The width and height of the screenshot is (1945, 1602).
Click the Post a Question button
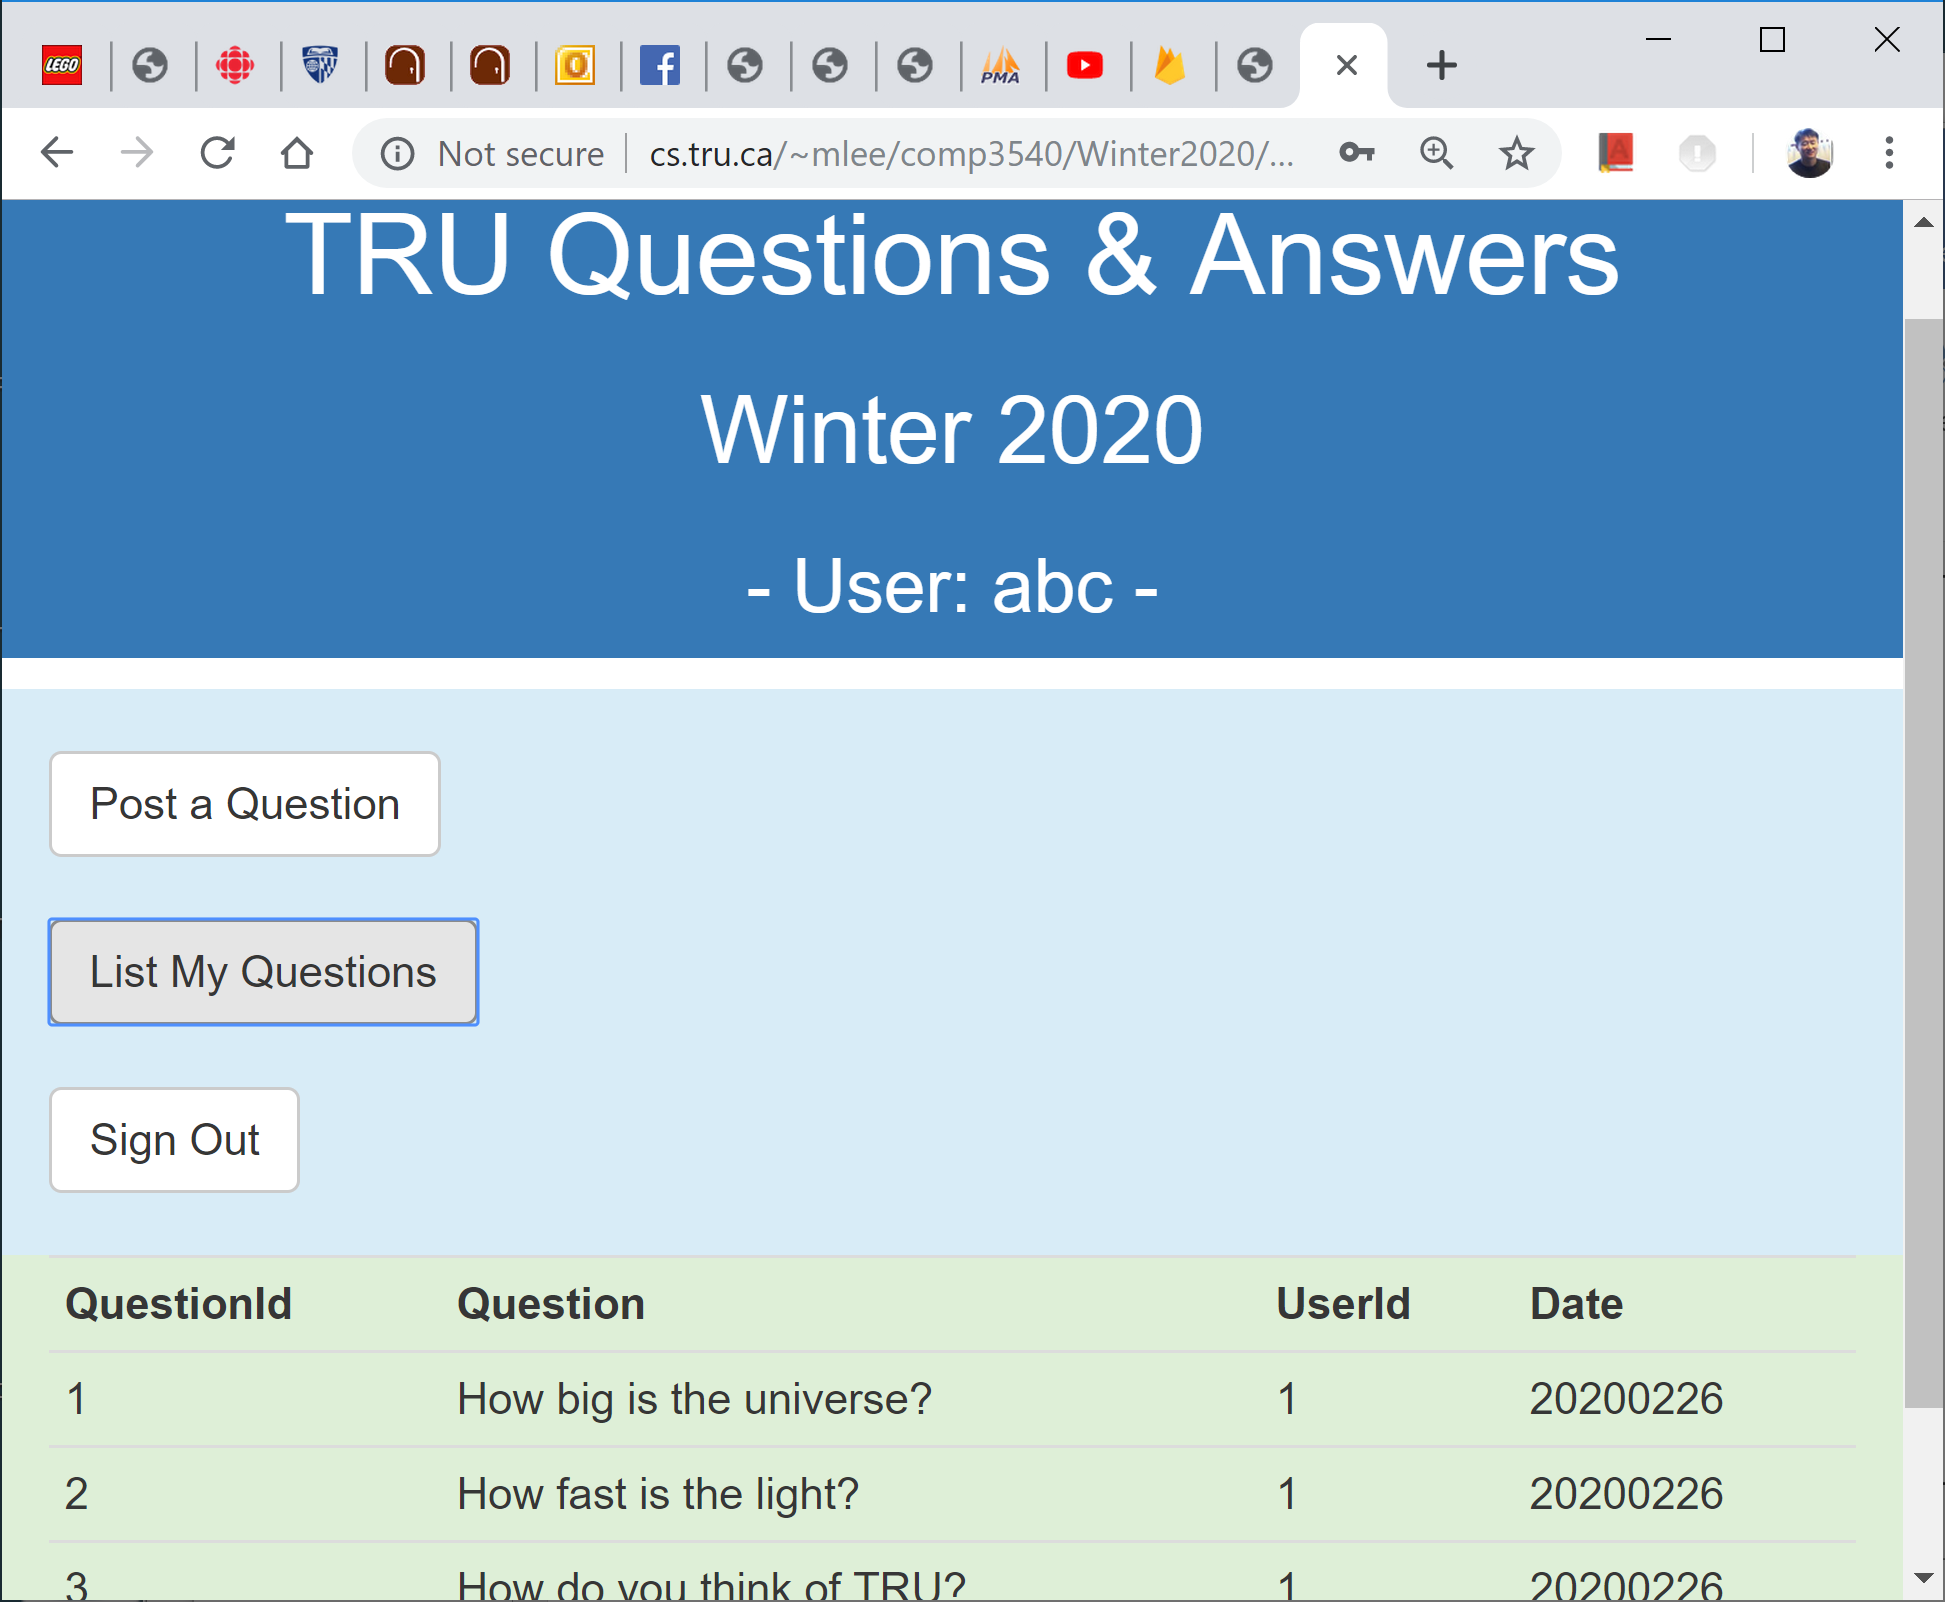coord(245,804)
